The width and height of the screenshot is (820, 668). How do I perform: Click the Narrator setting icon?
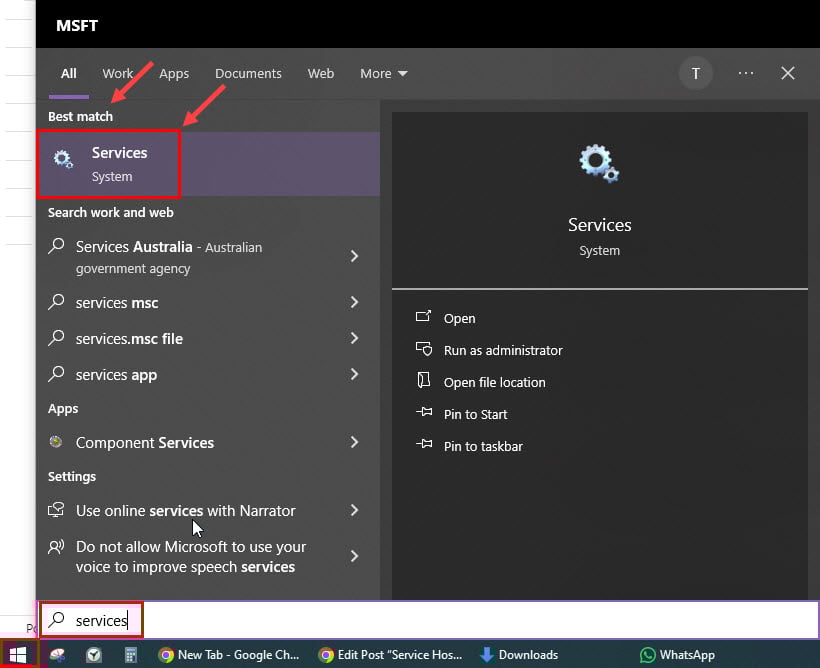click(56, 510)
